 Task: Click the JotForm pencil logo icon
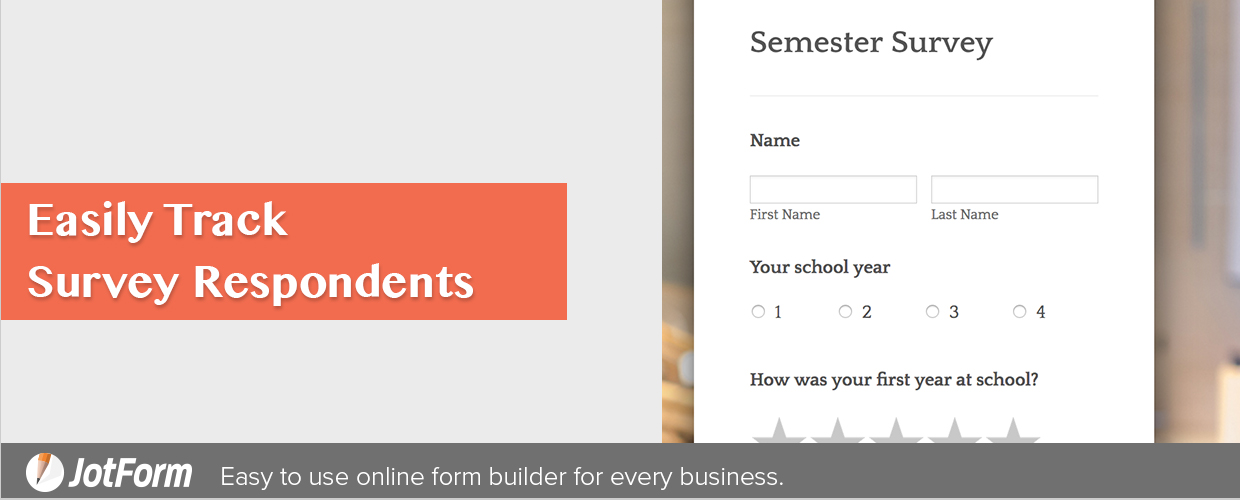click(x=44, y=472)
